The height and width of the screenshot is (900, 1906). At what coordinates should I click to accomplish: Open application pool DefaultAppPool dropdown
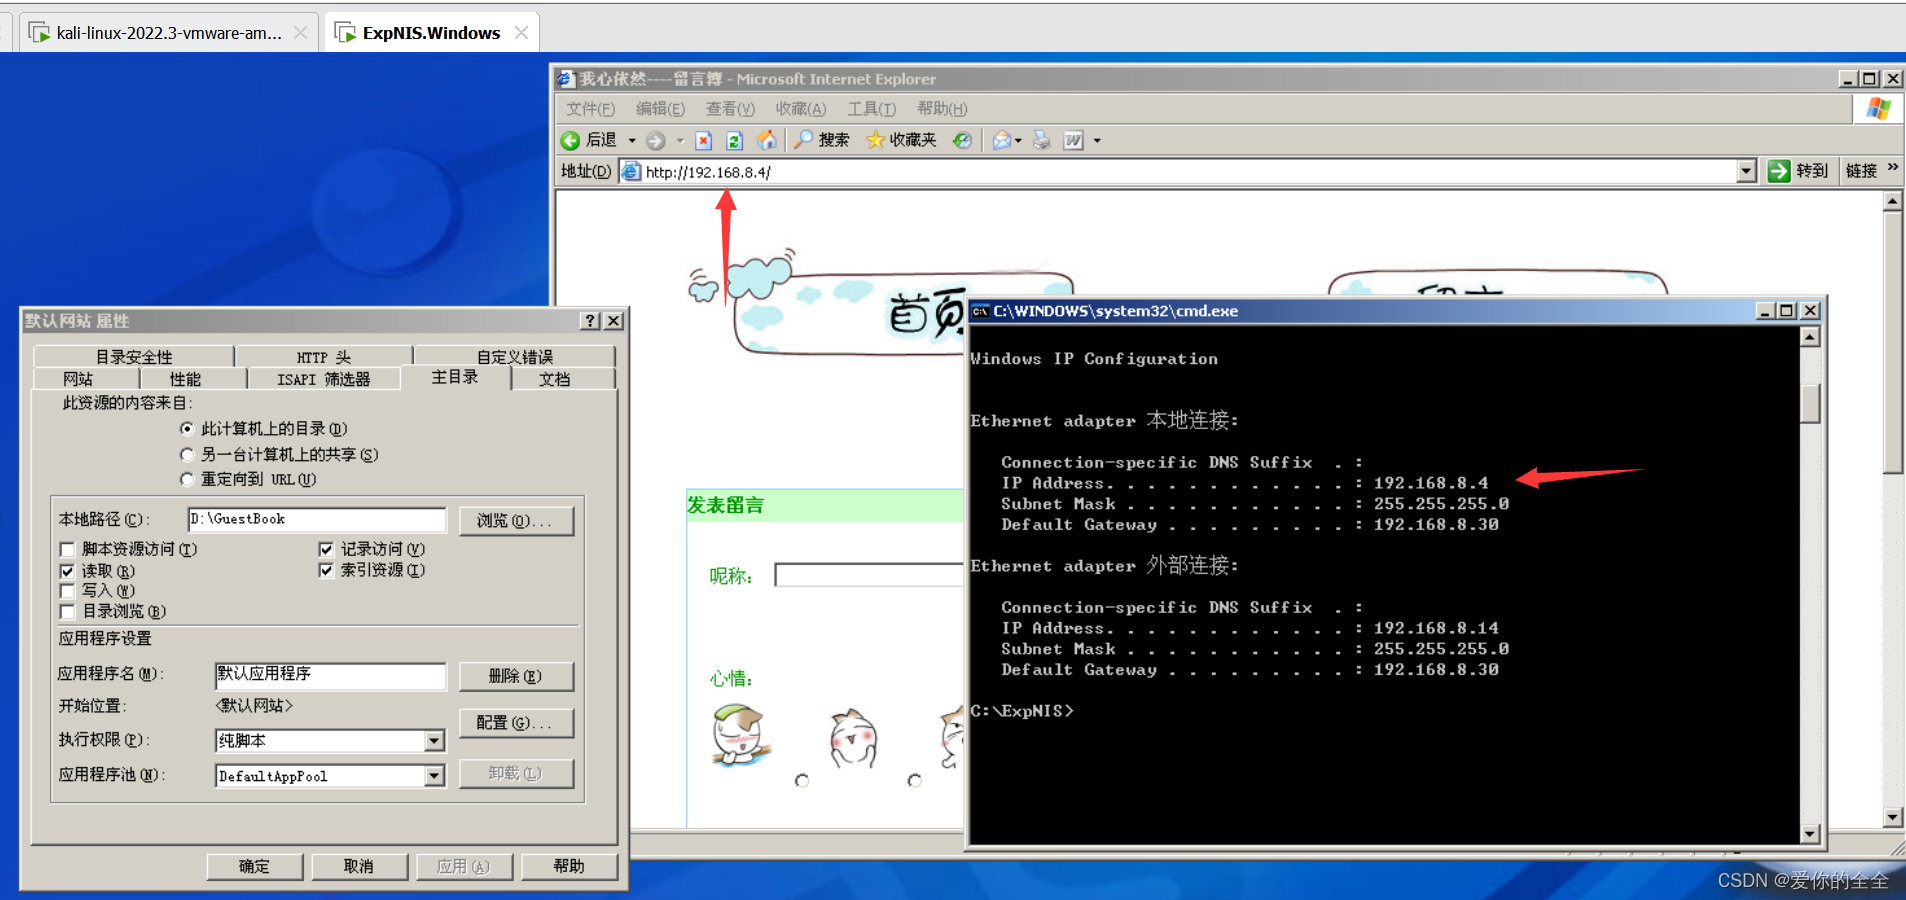[434, 776]
